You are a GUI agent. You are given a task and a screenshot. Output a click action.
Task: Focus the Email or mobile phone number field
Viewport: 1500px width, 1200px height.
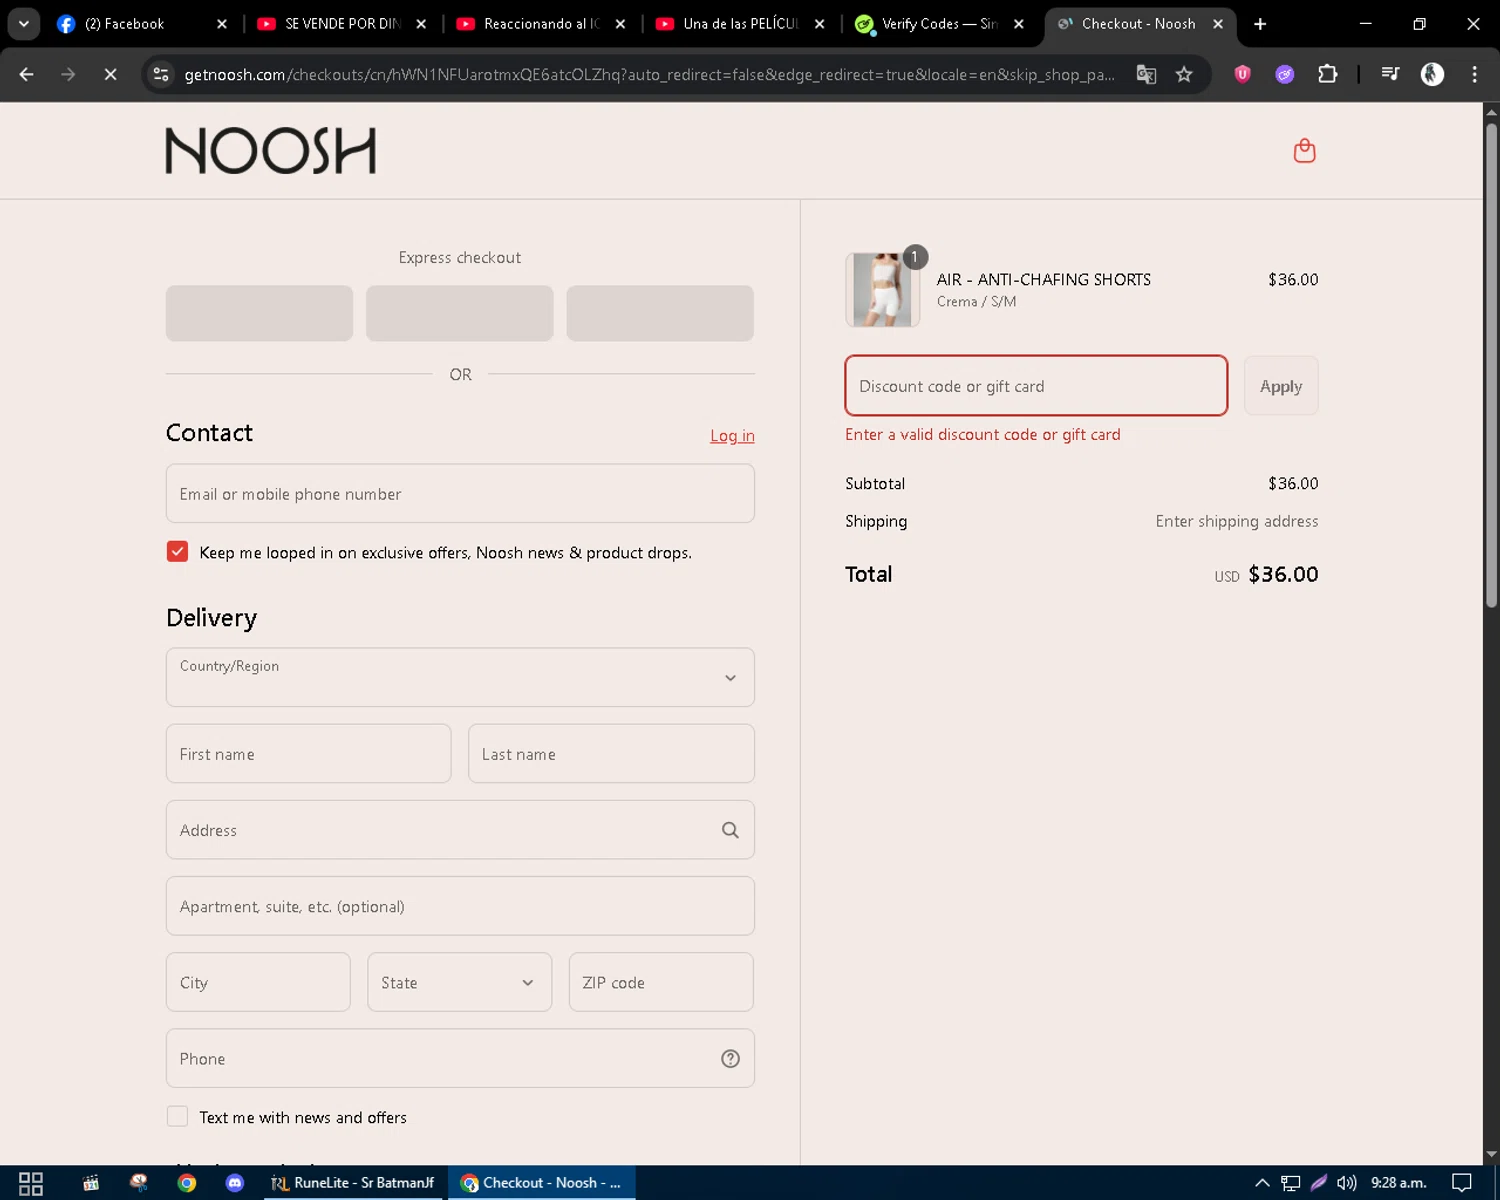pyautogui.click(x=460, y=493)
